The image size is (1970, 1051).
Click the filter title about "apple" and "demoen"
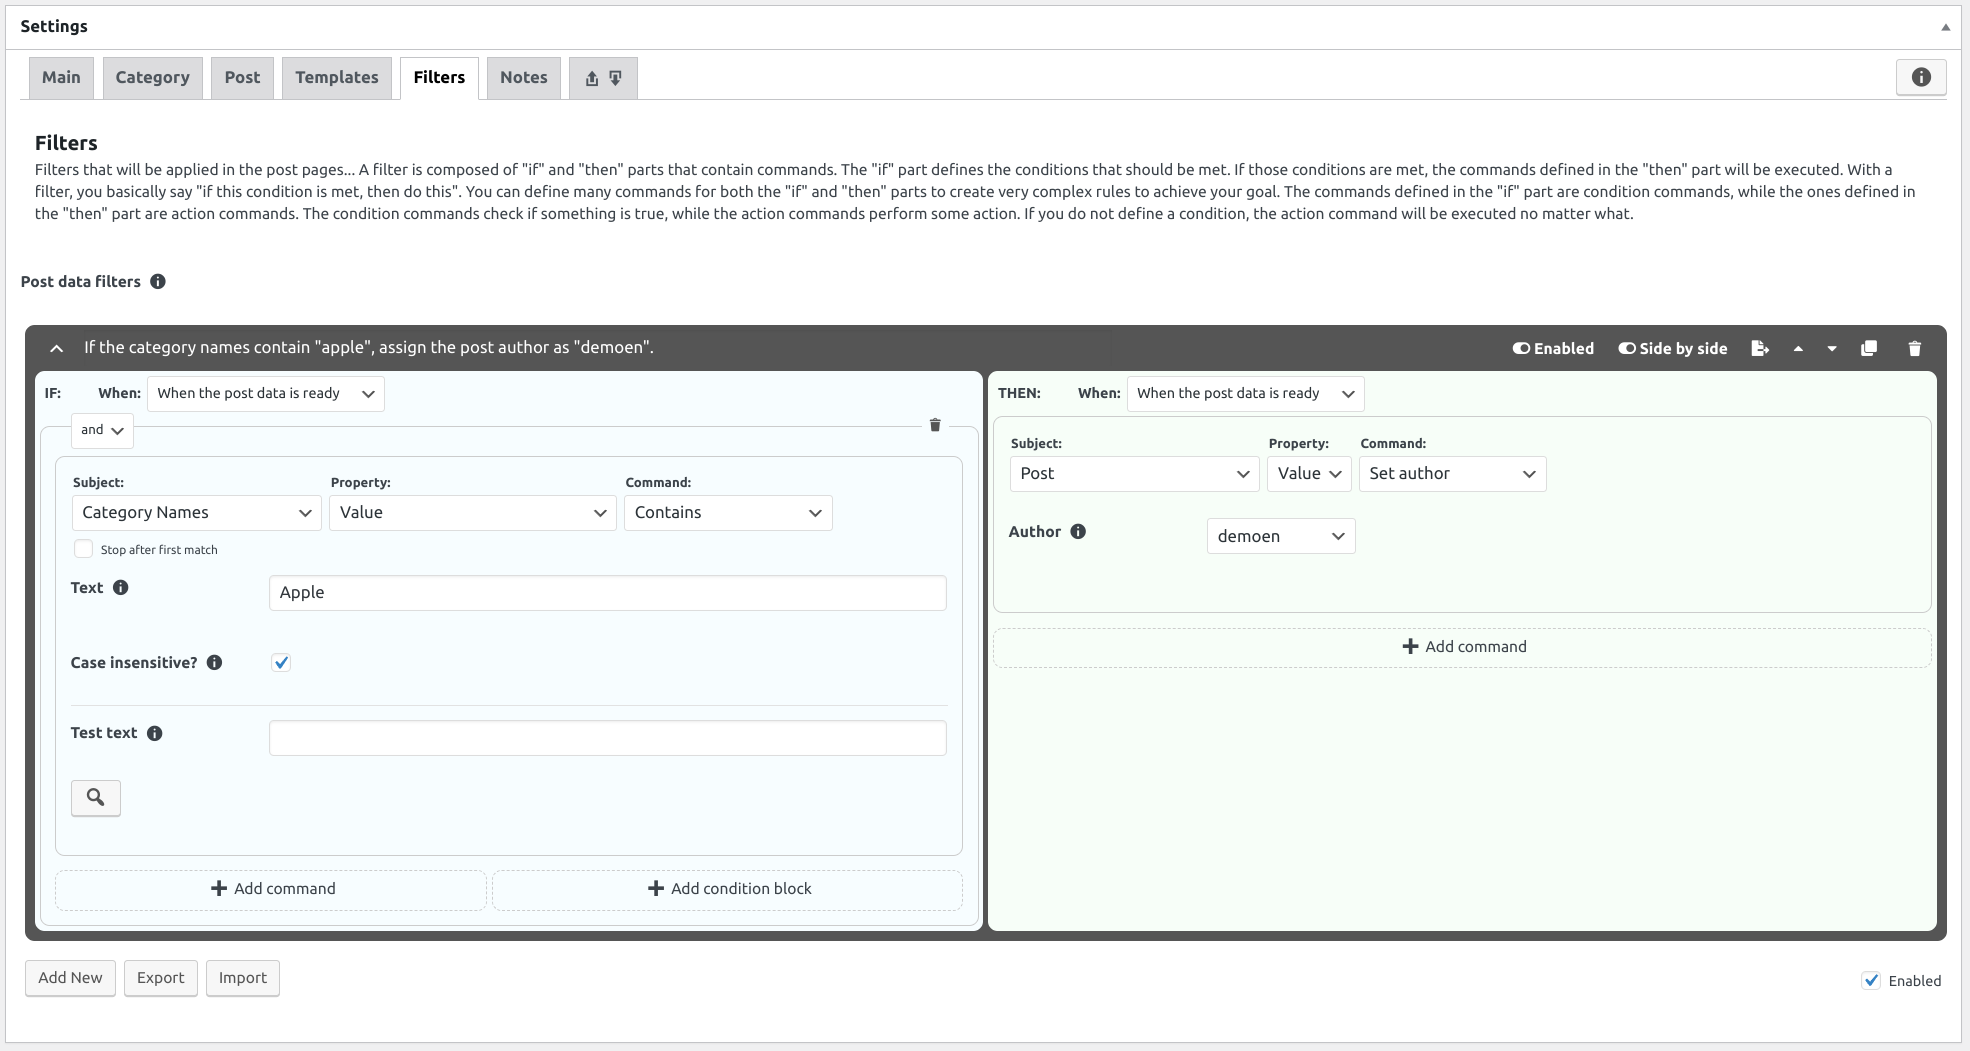369,348
